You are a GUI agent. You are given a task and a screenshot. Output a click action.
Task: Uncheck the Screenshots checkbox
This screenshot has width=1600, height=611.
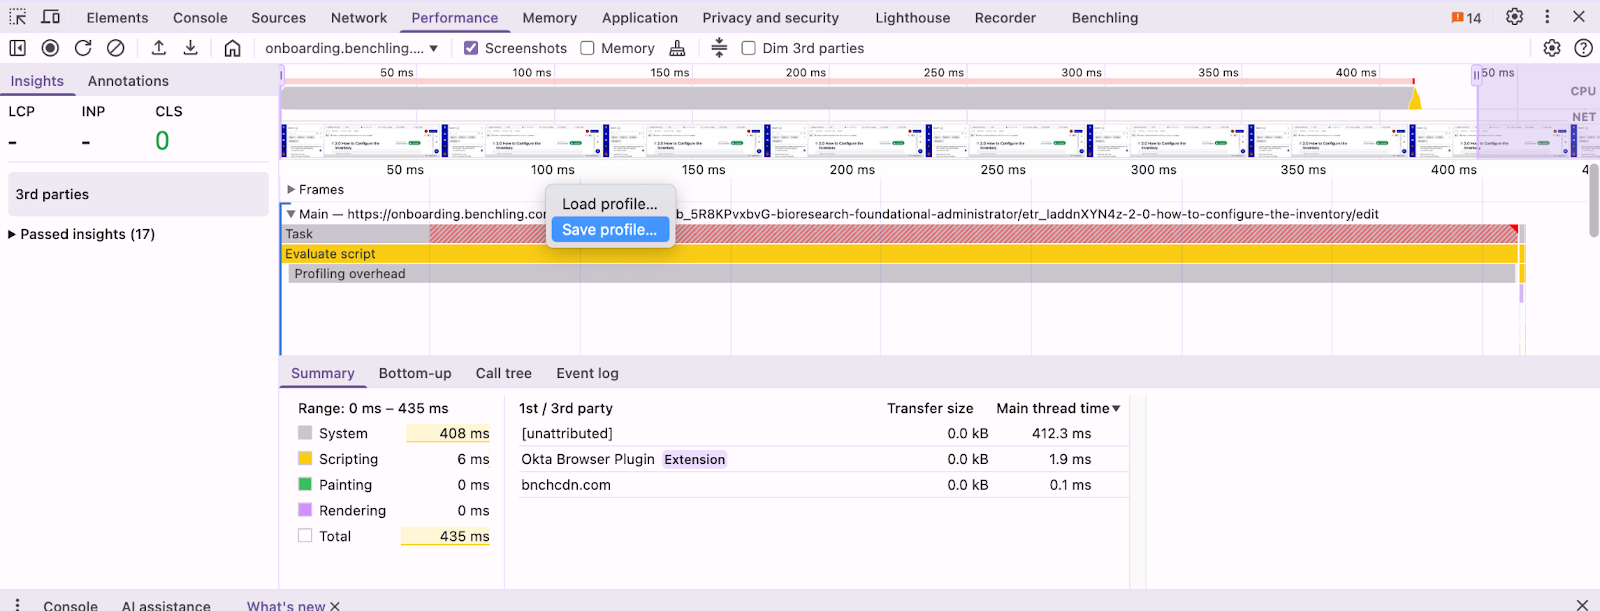[x=471, y=48]
